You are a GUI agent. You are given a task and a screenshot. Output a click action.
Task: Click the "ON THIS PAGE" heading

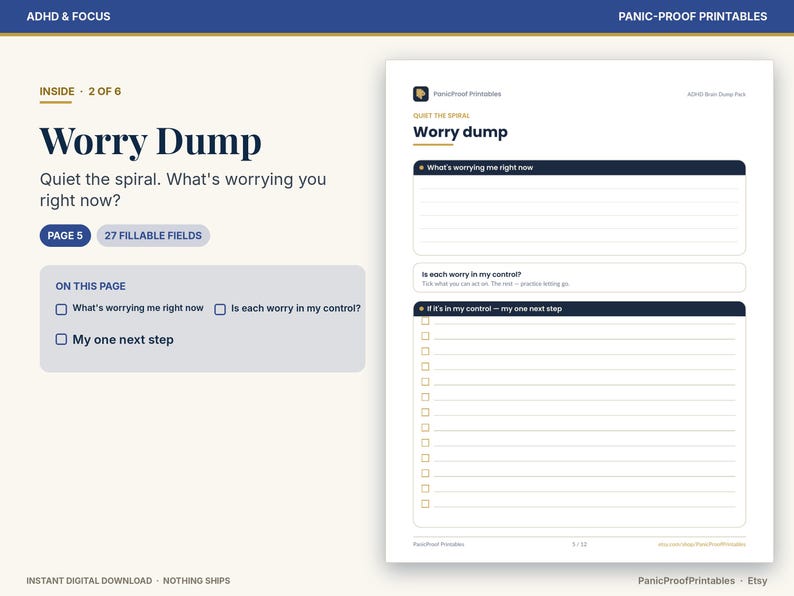pos(91,286)
